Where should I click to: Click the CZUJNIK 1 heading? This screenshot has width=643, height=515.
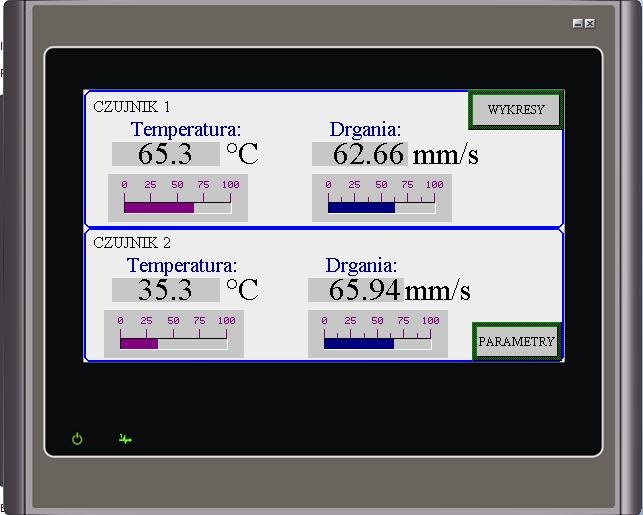pos(132,107)
